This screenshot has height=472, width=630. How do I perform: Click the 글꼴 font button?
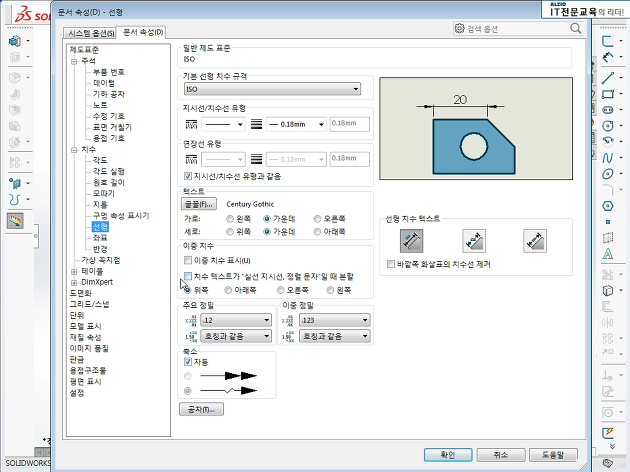(x=199, y=204)
